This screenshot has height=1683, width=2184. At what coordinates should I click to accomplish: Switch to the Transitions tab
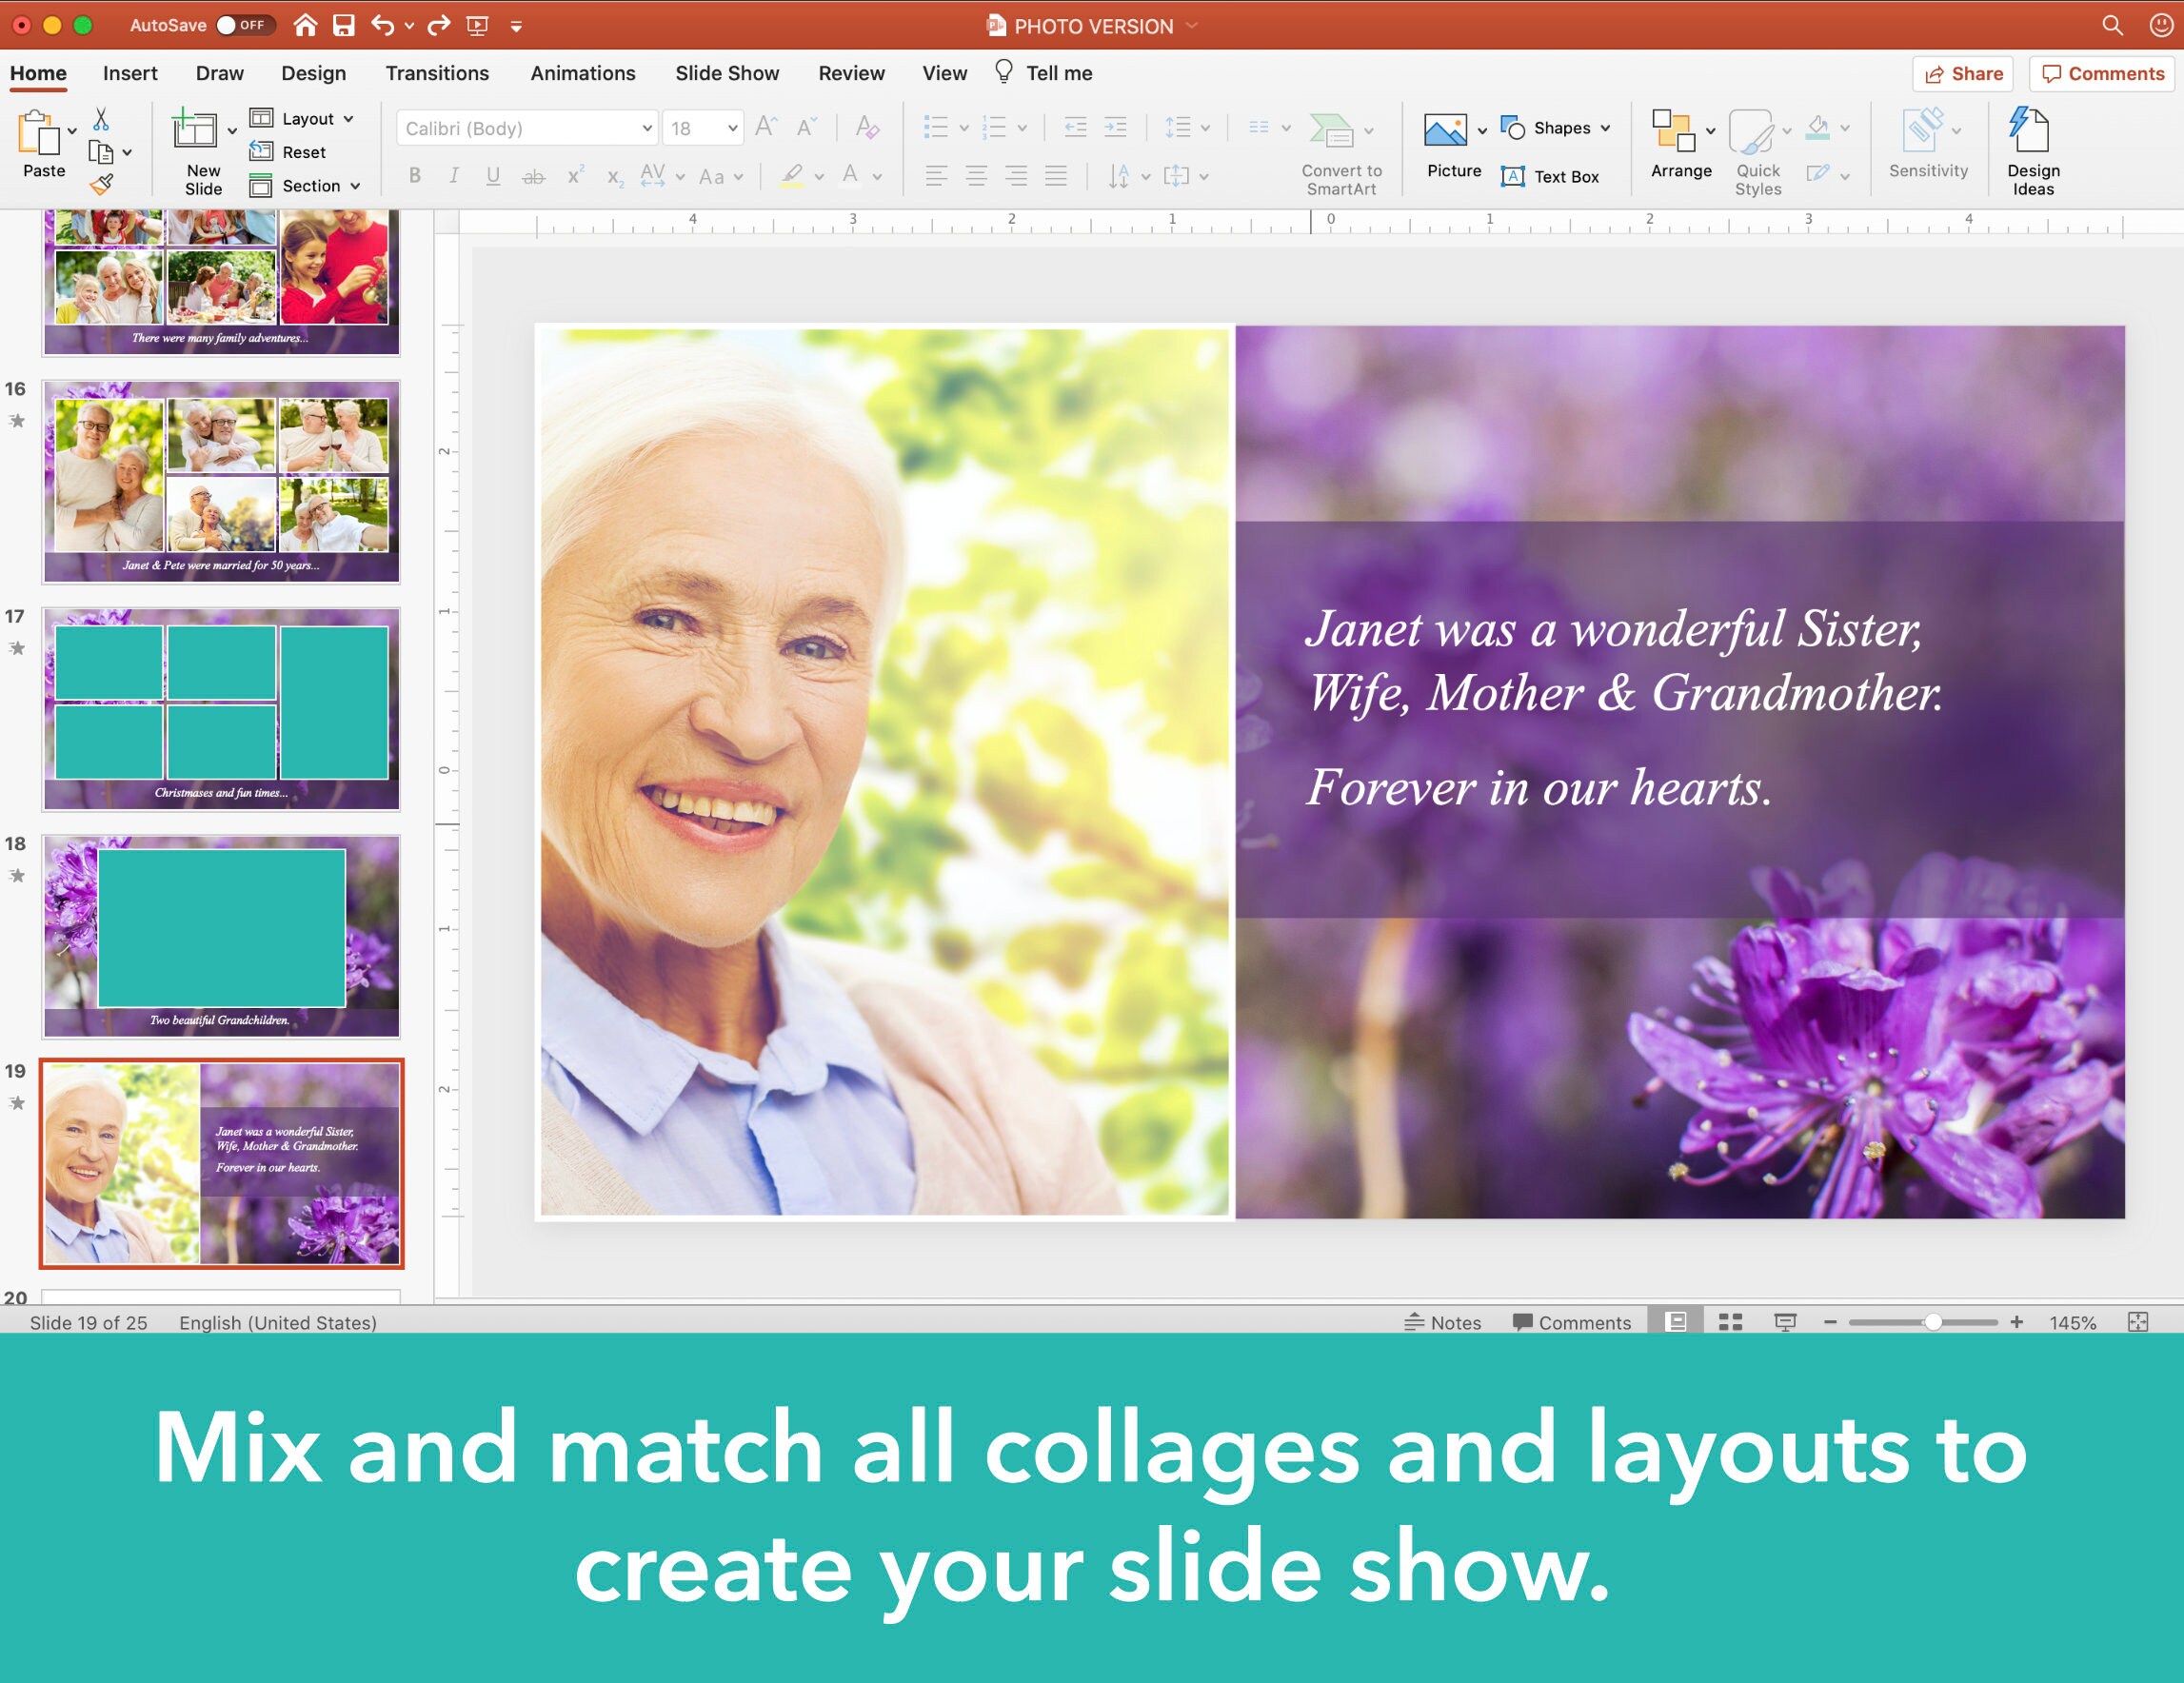(437, 72)
